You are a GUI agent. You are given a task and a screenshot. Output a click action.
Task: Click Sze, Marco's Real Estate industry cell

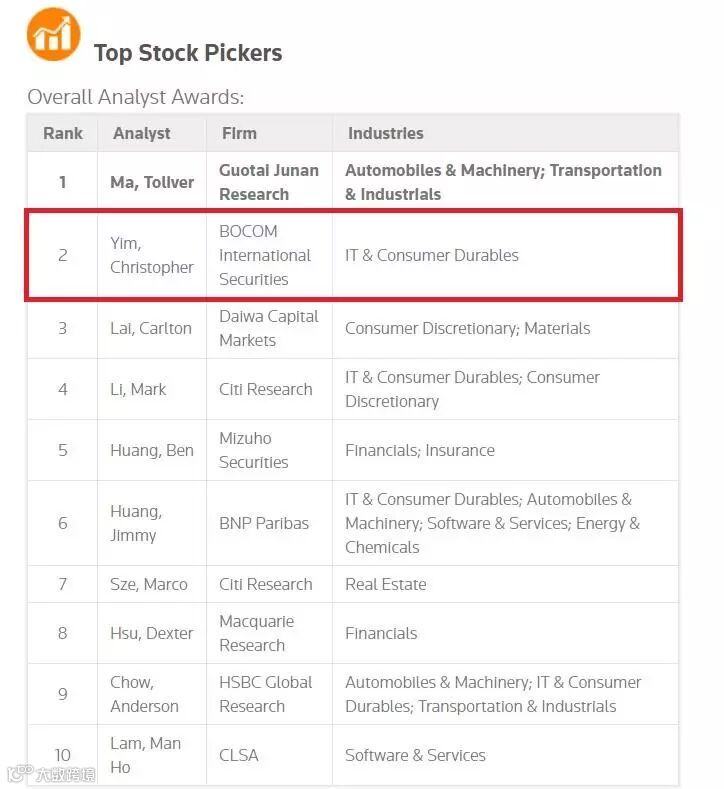385,584
